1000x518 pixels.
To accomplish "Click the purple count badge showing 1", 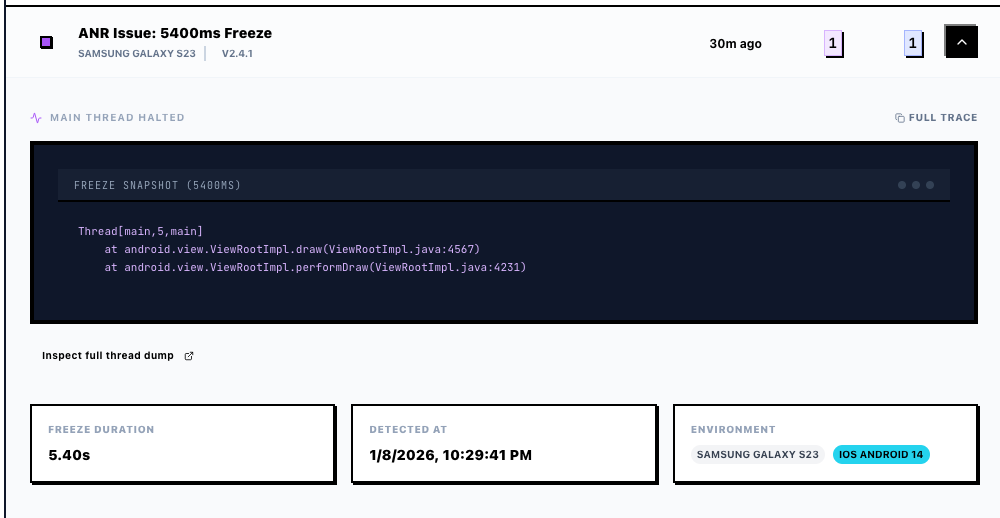I will click(x=832, y=43).
